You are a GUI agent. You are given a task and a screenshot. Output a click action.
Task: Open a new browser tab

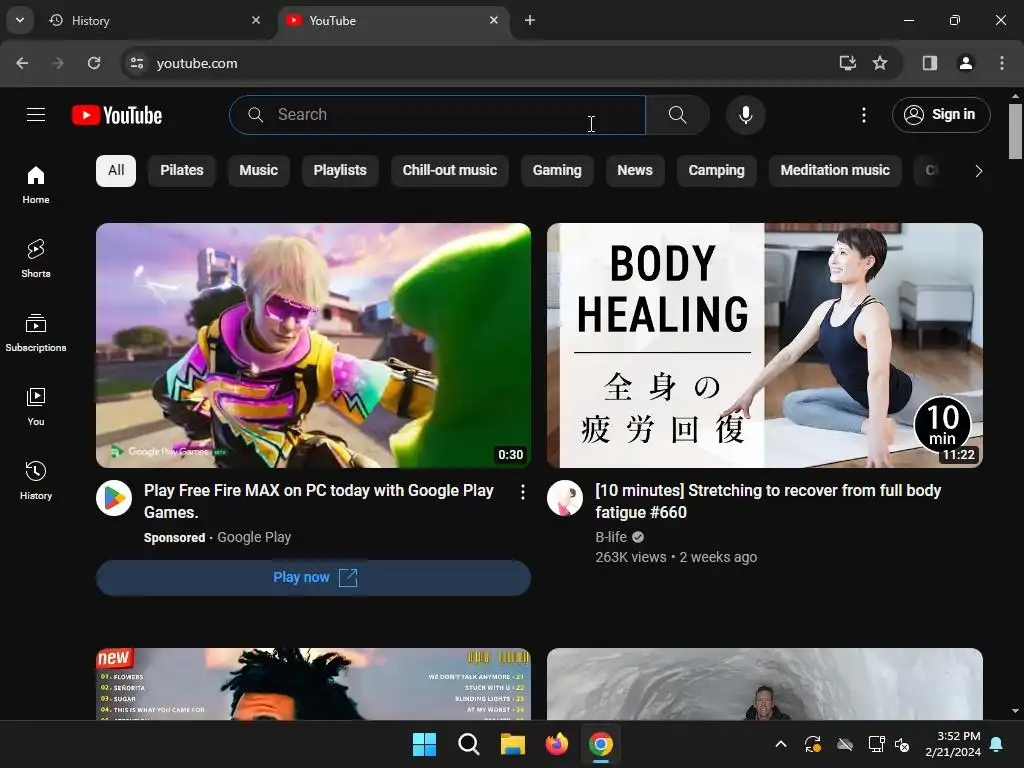tap(530, 20)
